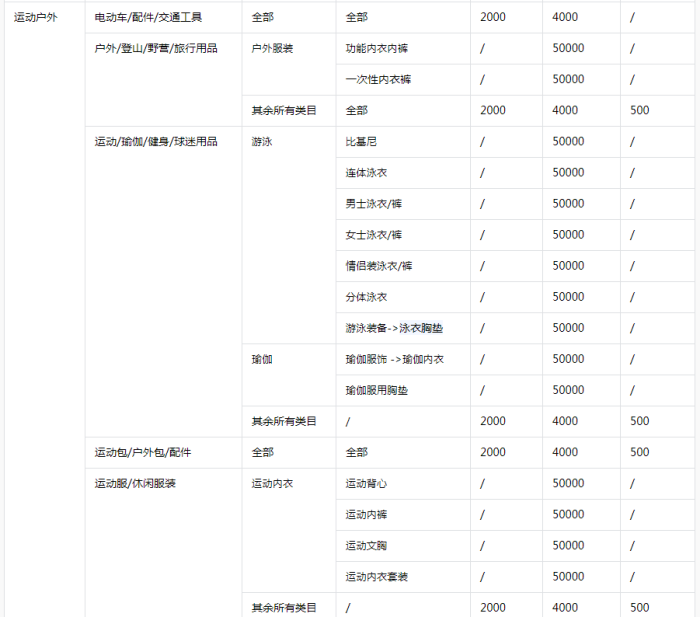Select the 游泳装备->泳衣胸垫 cell
700x617 pixels.
[x=394, y=327]
